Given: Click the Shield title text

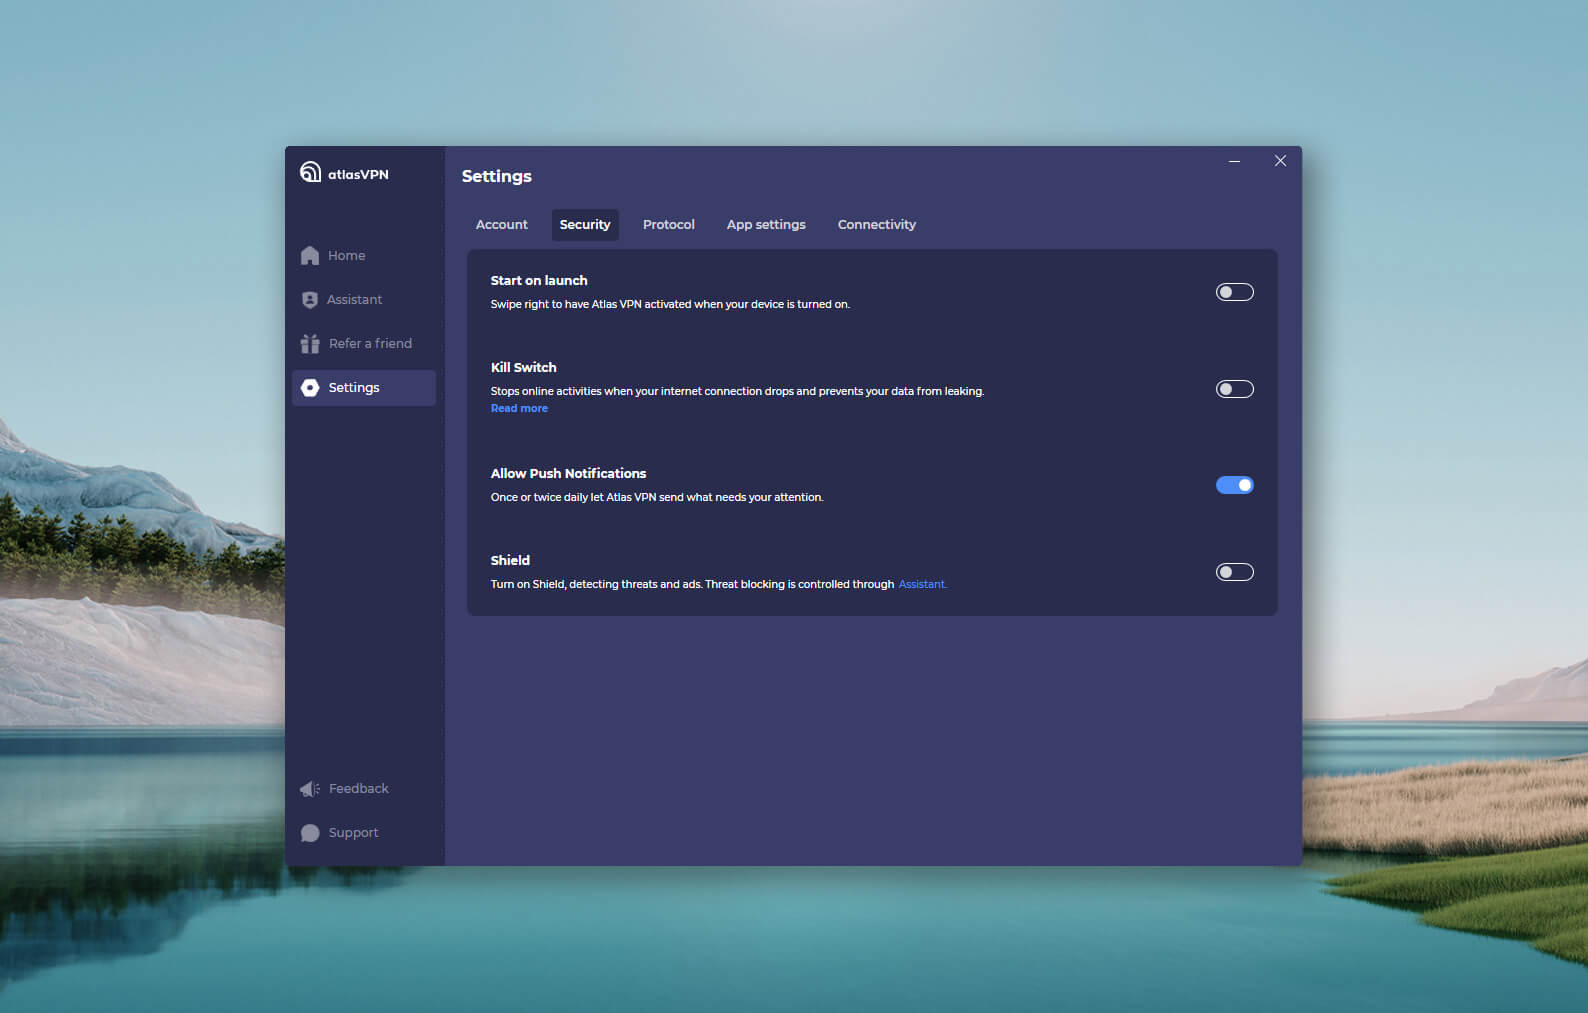Looking at the screenshot, I should point(510,561).
